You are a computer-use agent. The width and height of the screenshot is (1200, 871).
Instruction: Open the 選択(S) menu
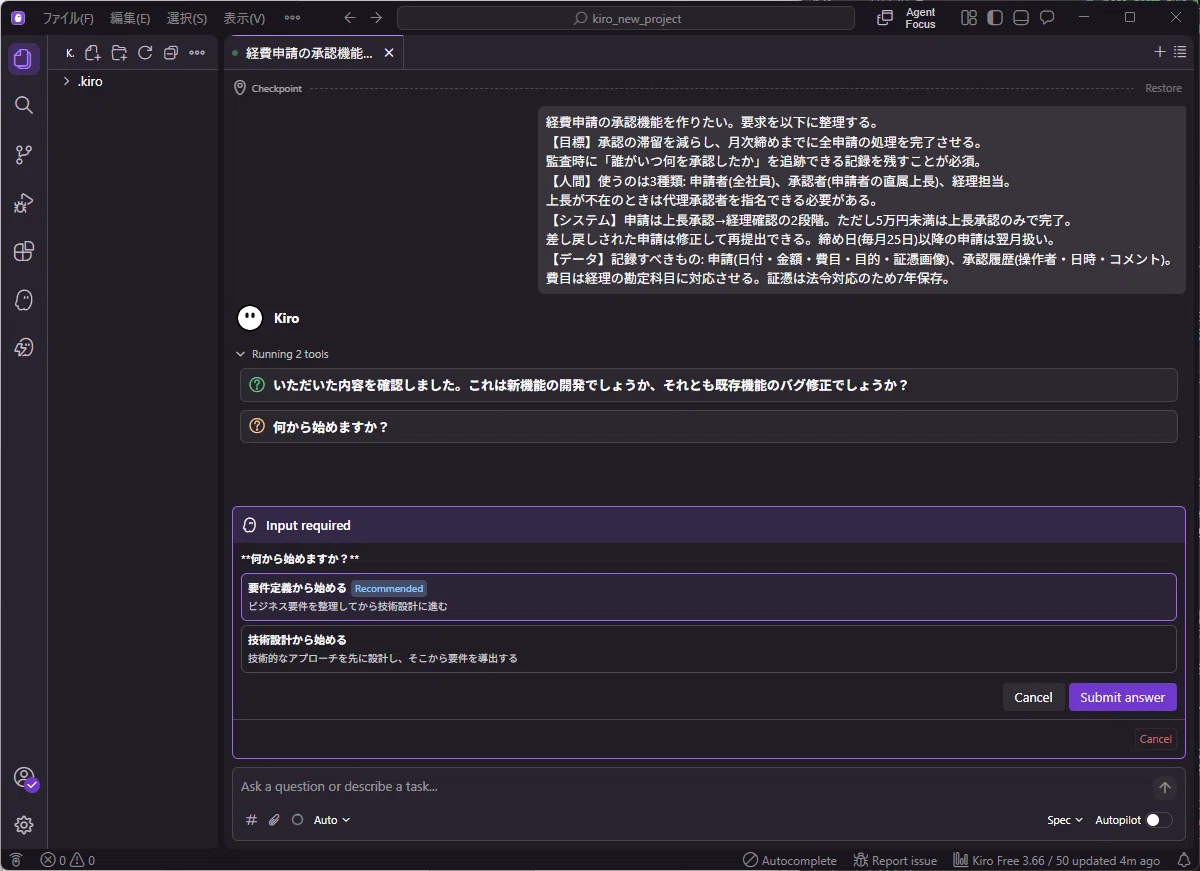click(x=187, y=18)
